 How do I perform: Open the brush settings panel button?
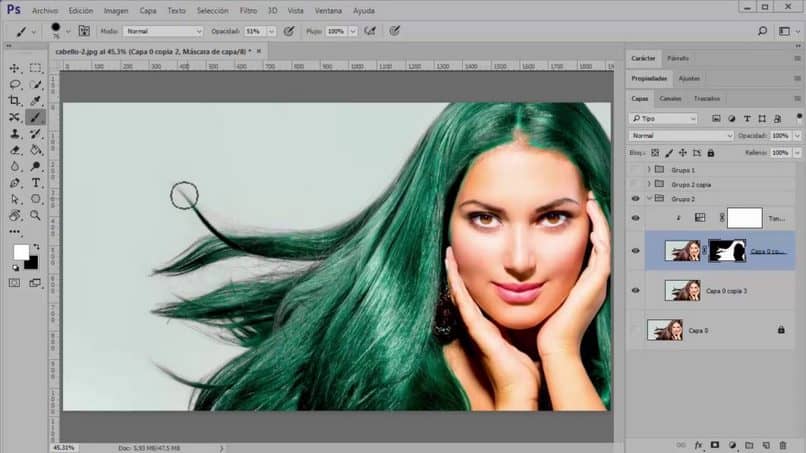(83, 31)
